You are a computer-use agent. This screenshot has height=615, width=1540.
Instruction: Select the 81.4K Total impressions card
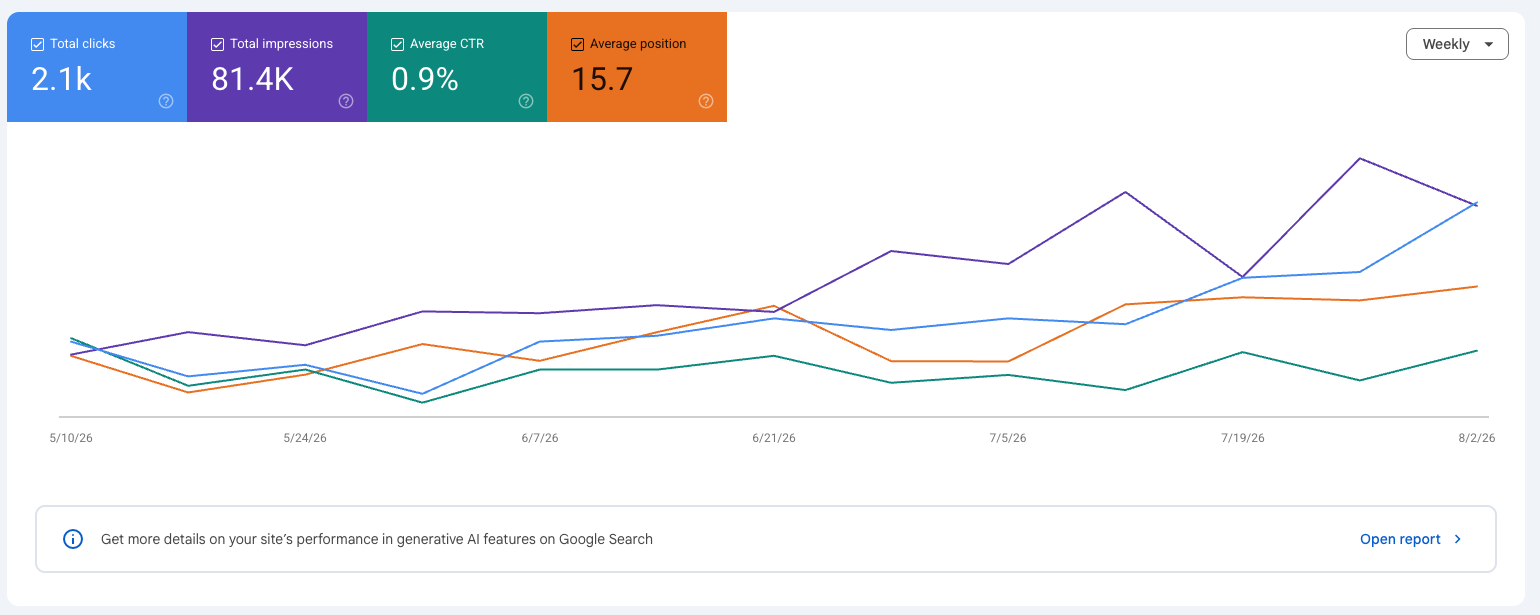(x=277, y=67)
